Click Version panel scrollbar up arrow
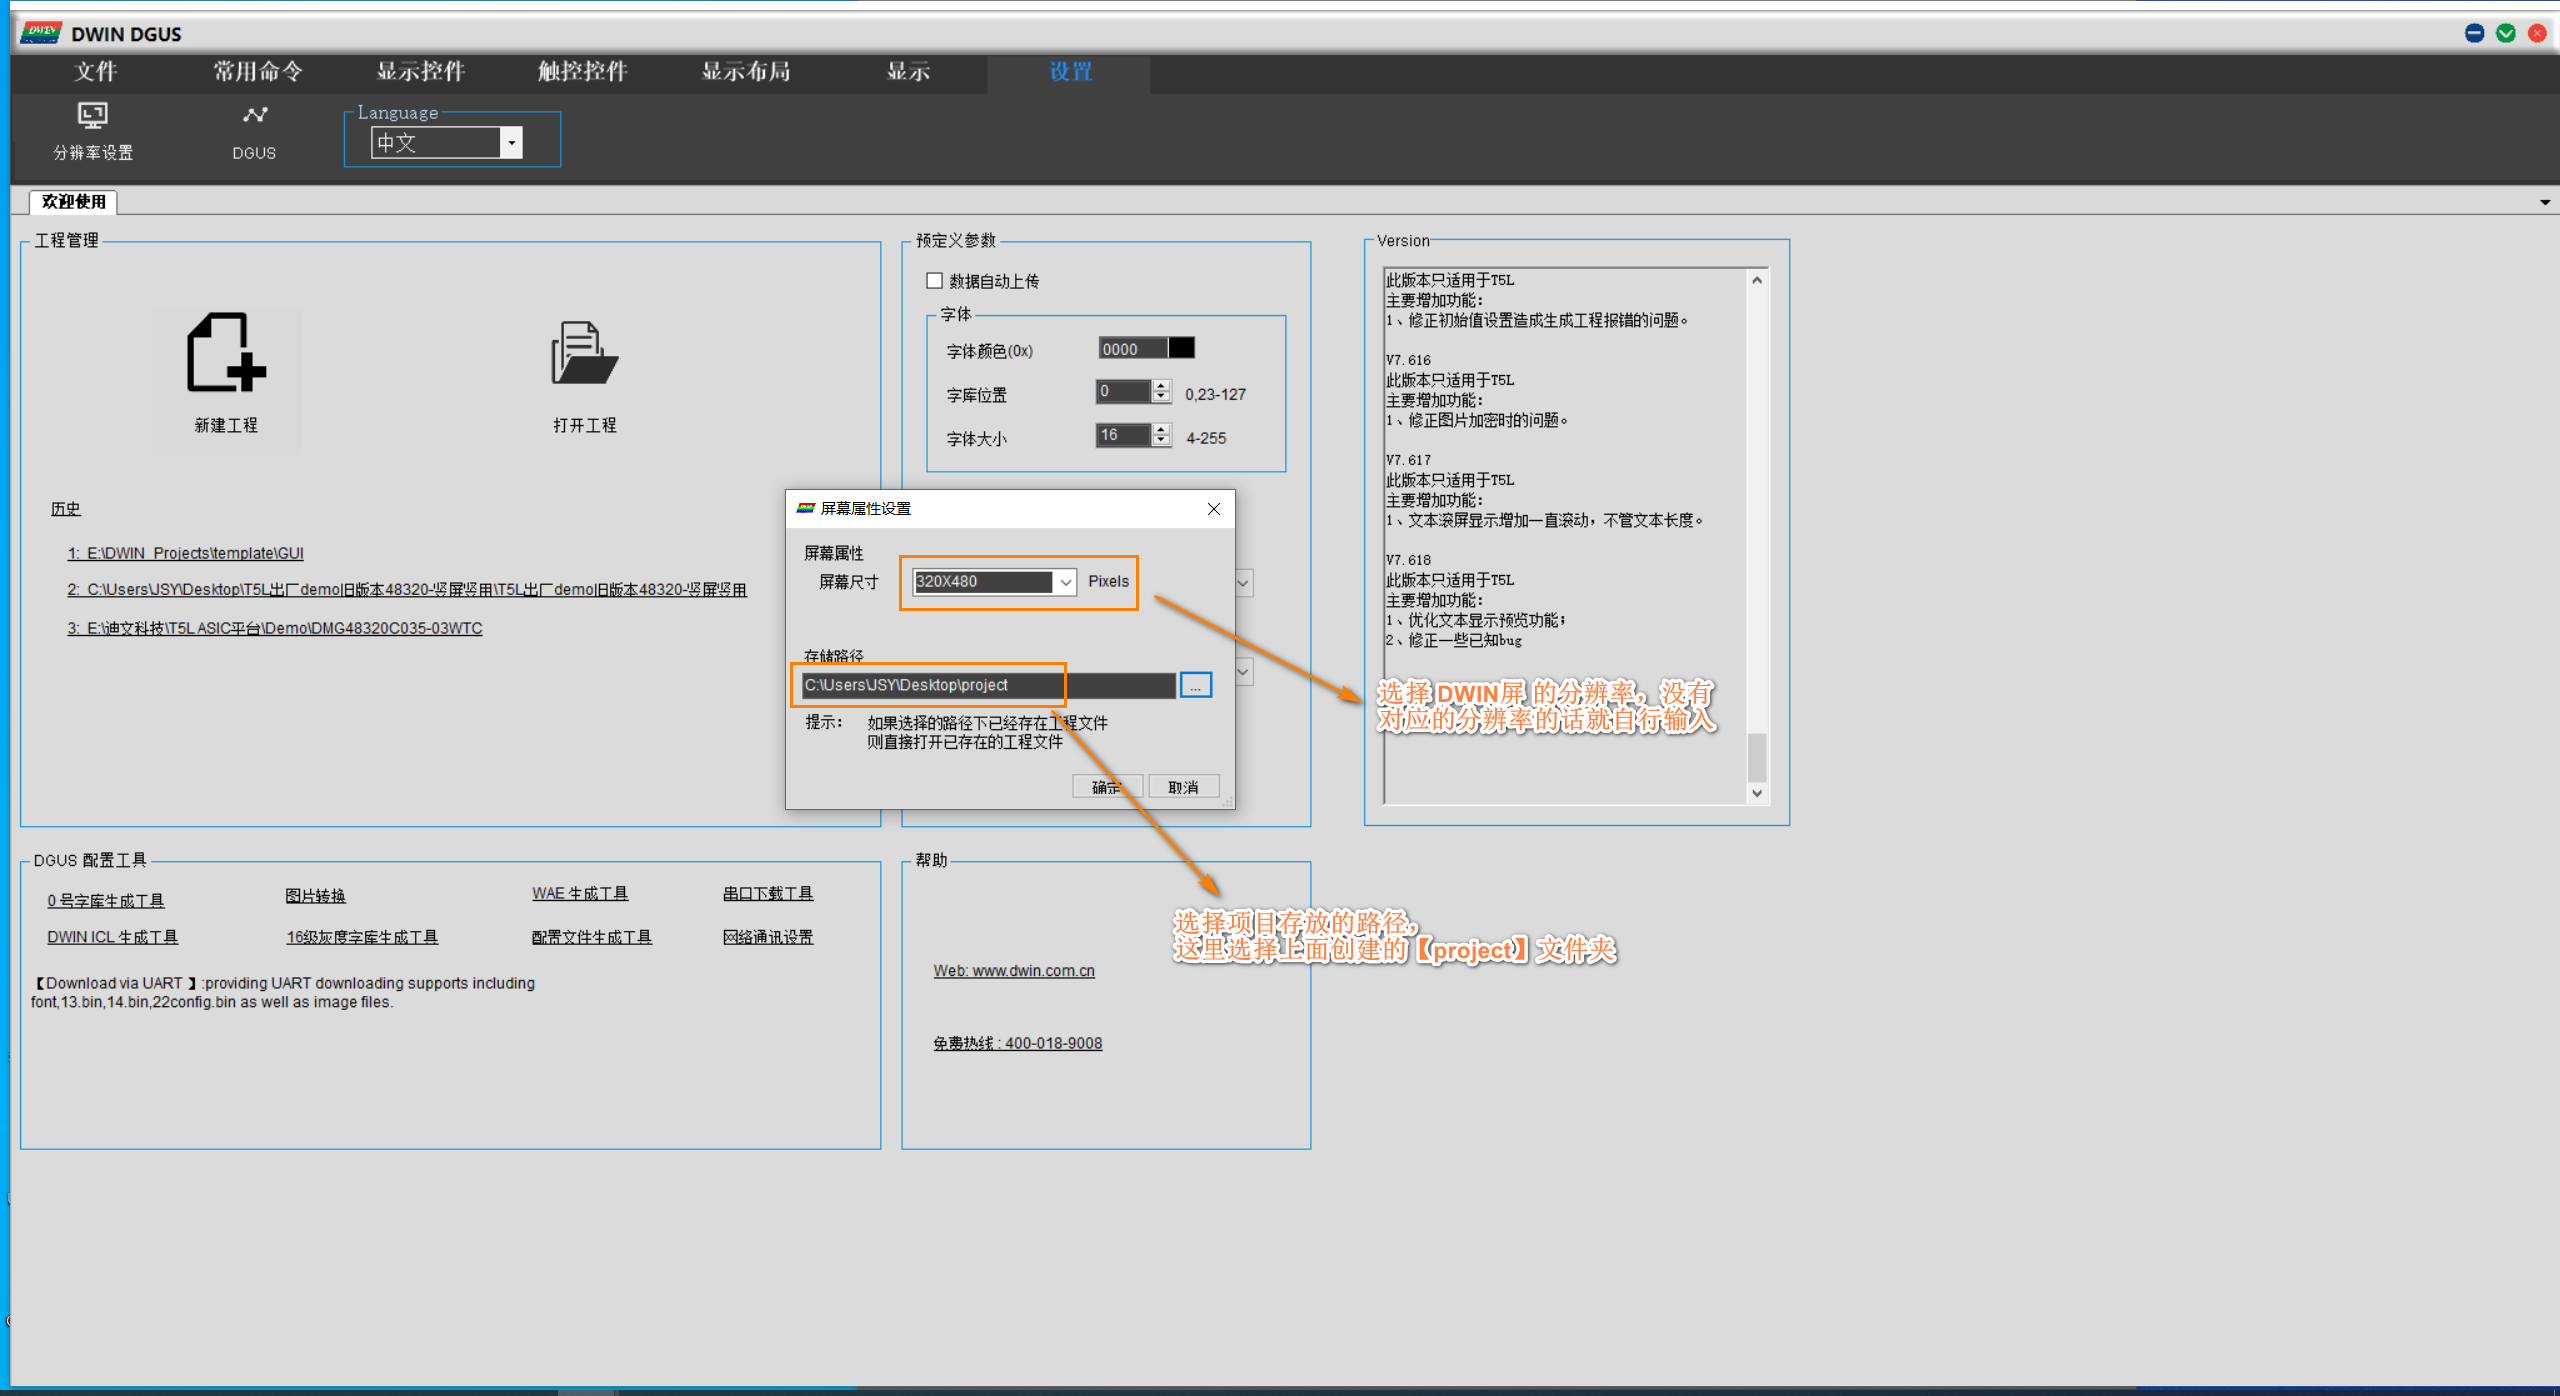 pyautogui.click(x=1757, y=281)
